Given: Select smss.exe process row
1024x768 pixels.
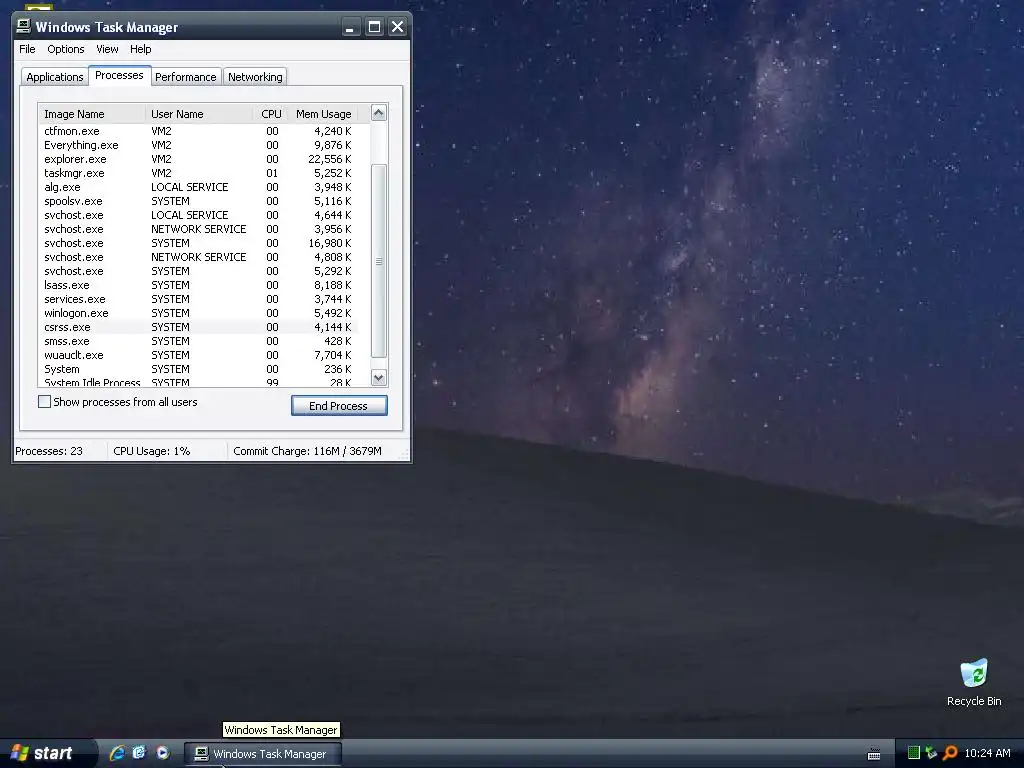Looking at the screenshot, I should [x=198, y=342].
